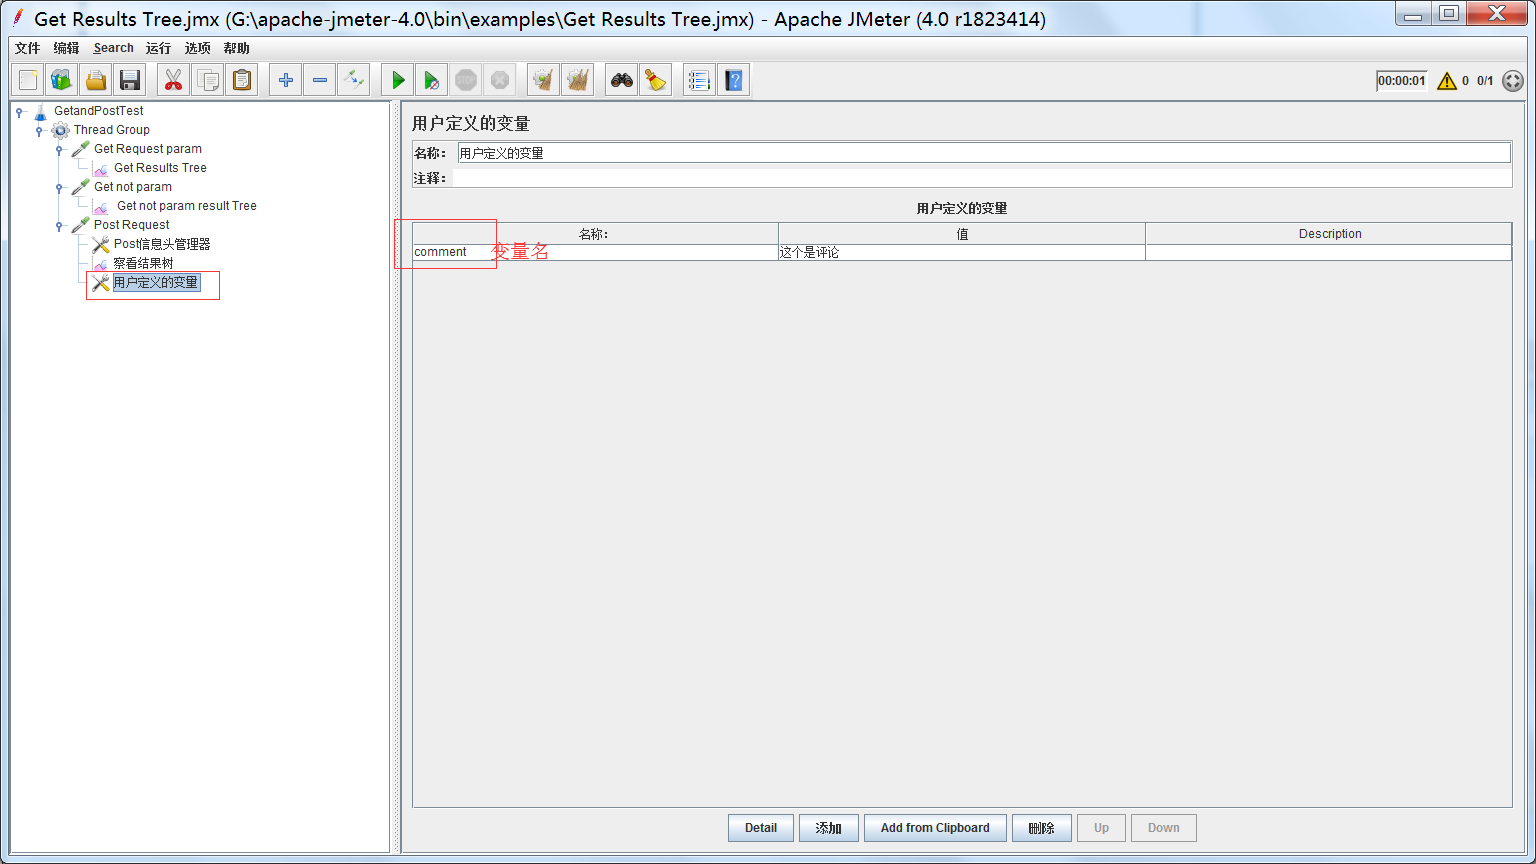1536x864 pixels.
Task: Click the elapsed time 00:00:01 display
Action: (x=1401, y=81)
